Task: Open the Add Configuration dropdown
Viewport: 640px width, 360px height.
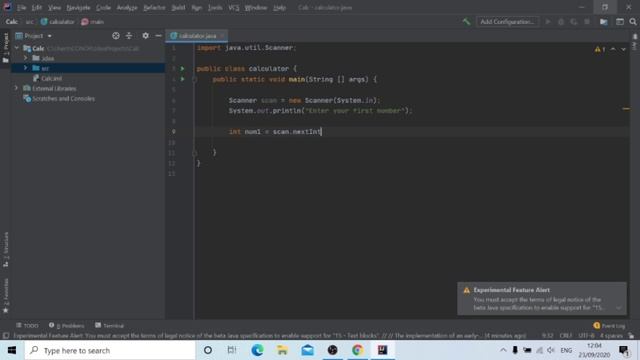Action: click(507, 22)
